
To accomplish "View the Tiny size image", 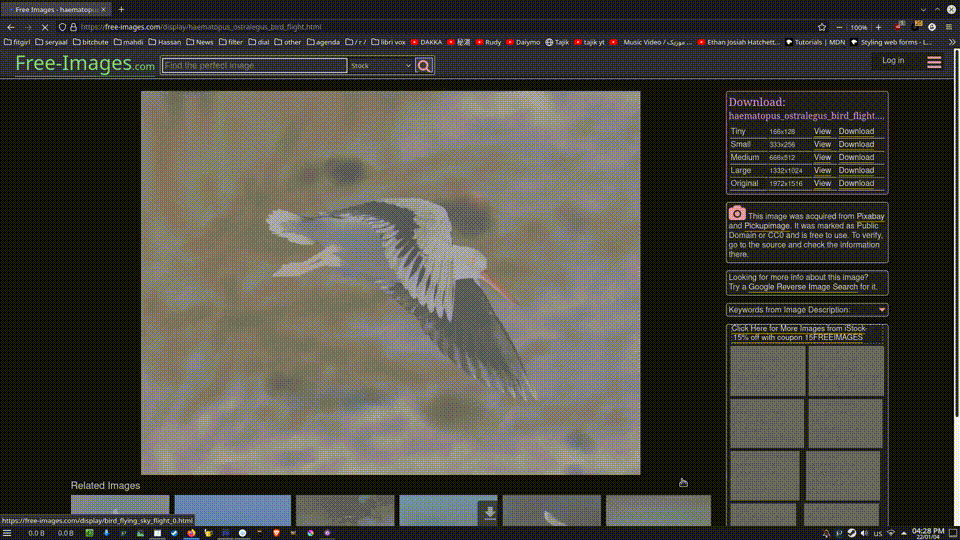I will click(822, 131).
